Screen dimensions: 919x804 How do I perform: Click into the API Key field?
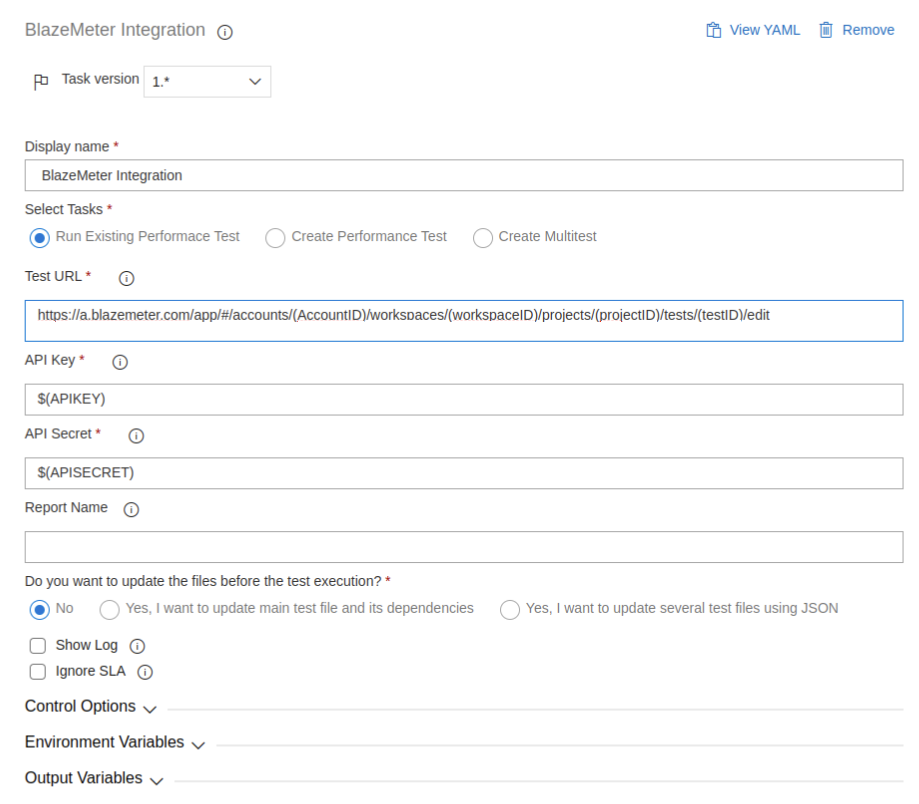coord(464,400)
